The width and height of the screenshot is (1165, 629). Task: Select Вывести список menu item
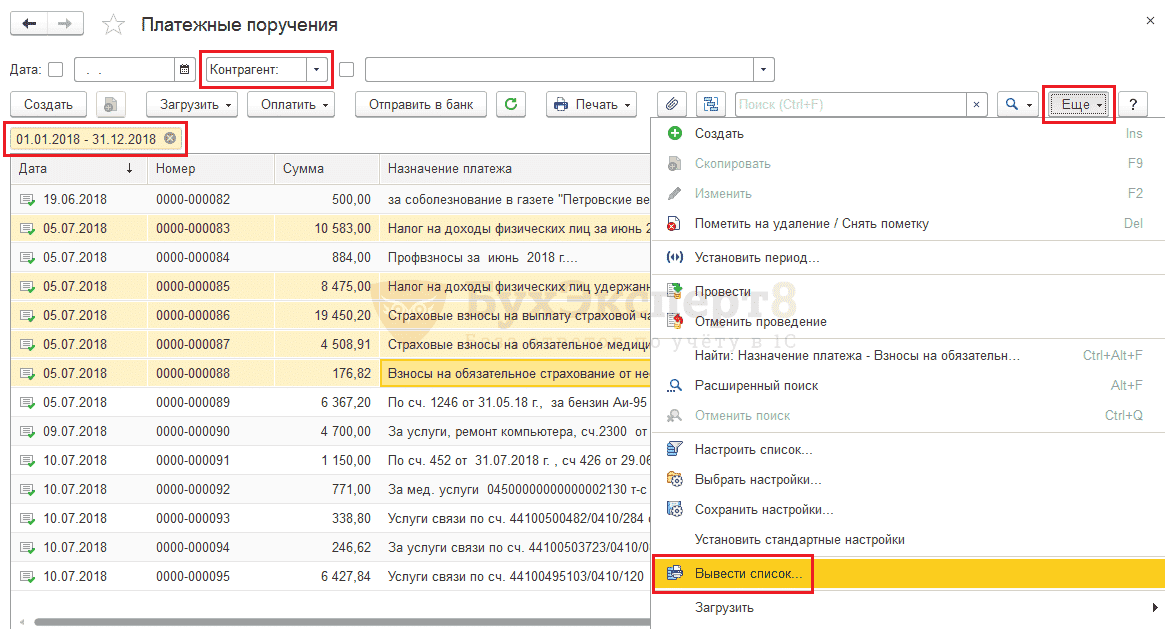pos(748,574)
